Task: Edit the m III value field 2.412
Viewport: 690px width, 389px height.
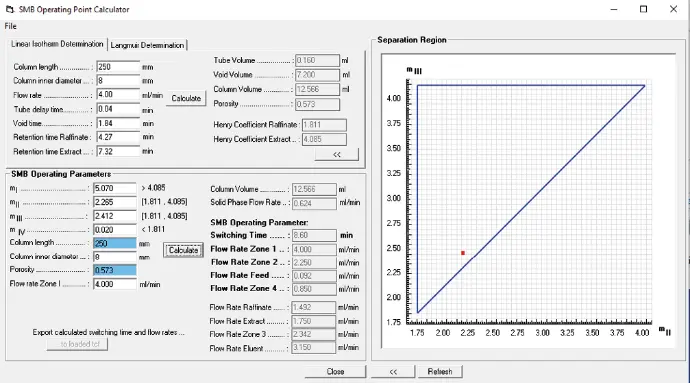Action: [x=114, y=216]
